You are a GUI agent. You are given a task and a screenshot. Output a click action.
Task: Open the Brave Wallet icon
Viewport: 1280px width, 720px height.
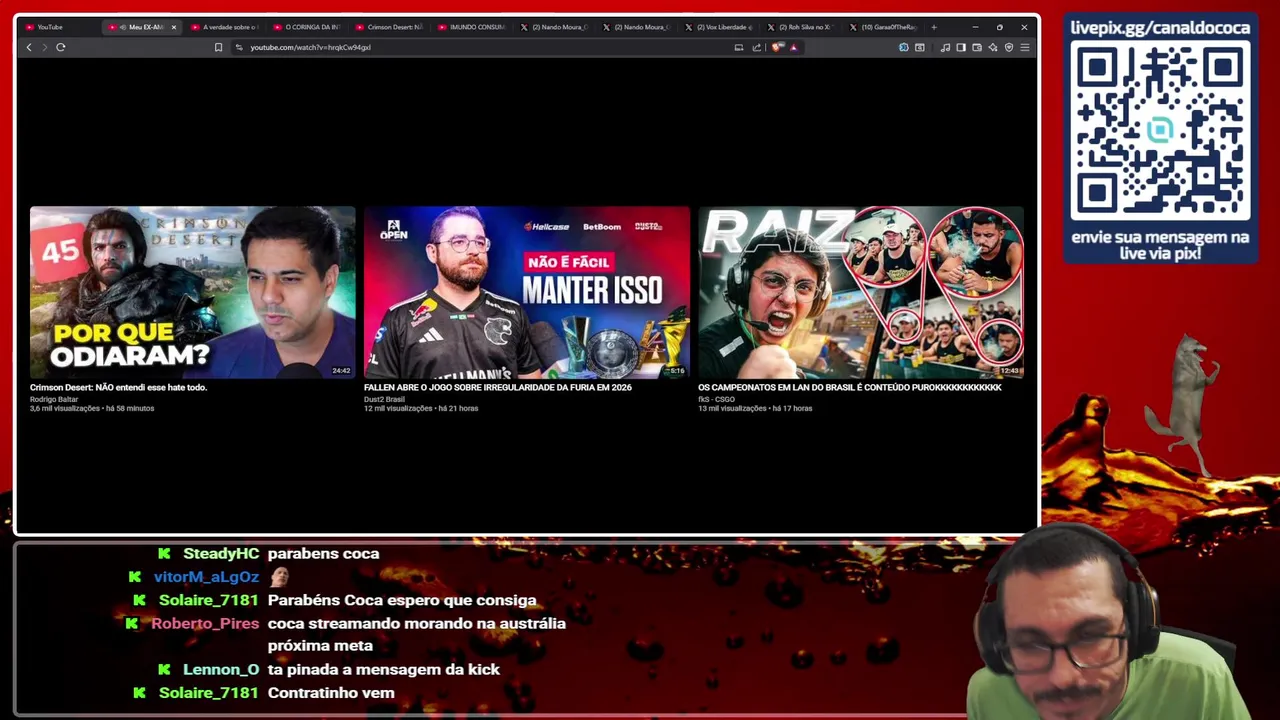[977, 47]
